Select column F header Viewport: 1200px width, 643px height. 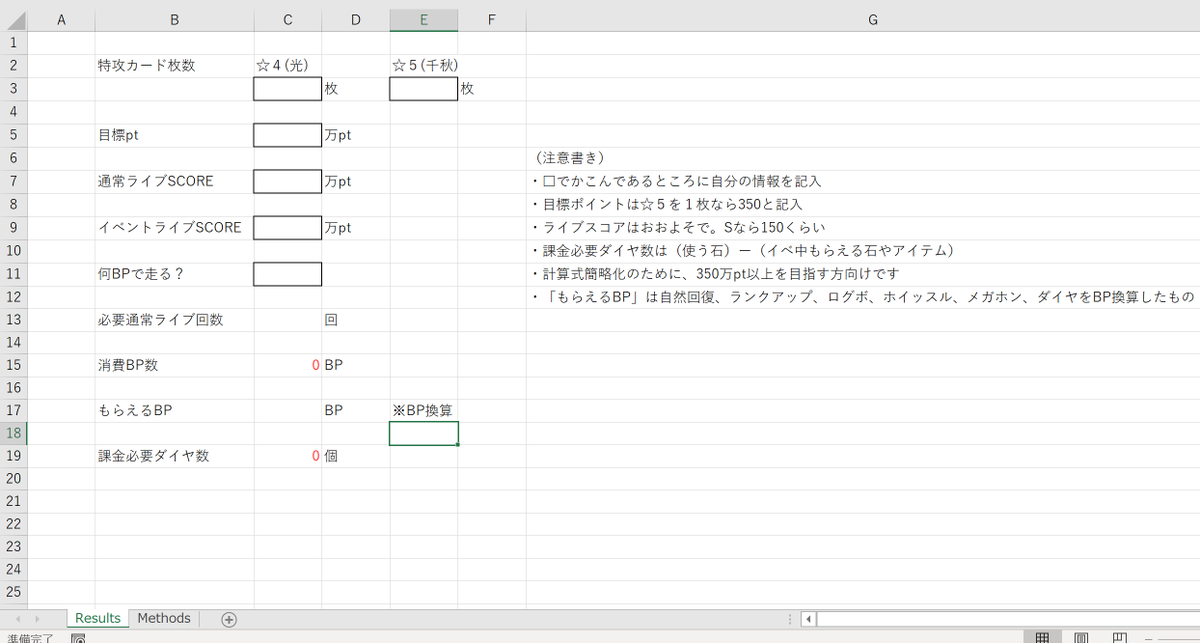492,20
